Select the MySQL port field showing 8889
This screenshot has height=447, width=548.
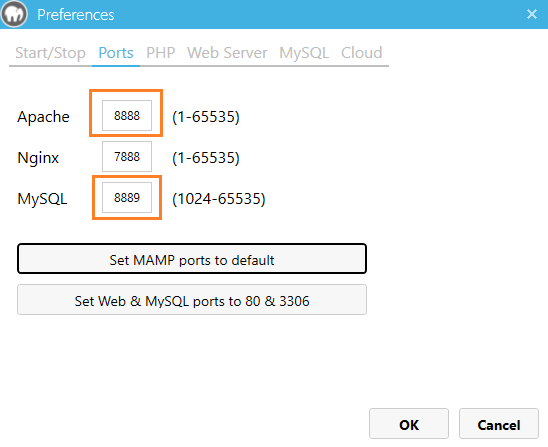[x=127, y=197]
